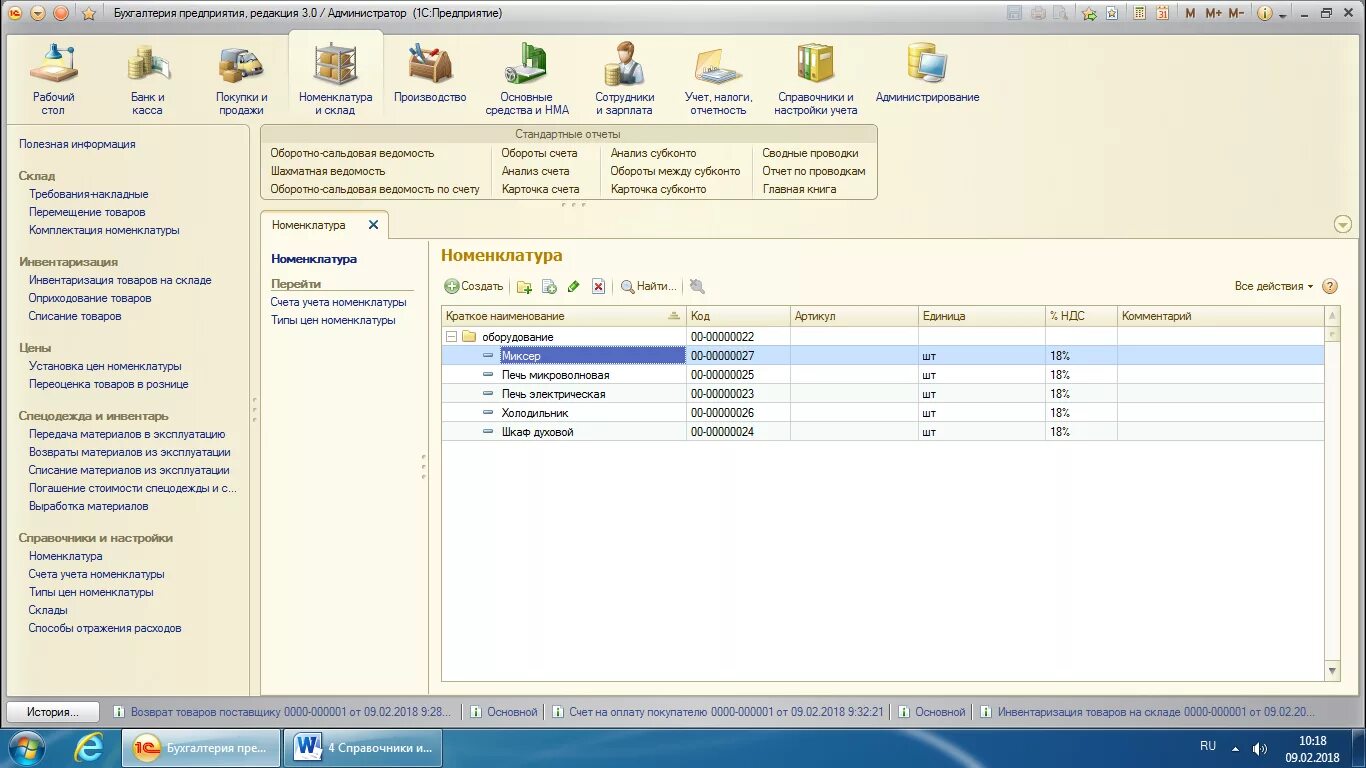Open the Рабочий стол section

point(53,79)
